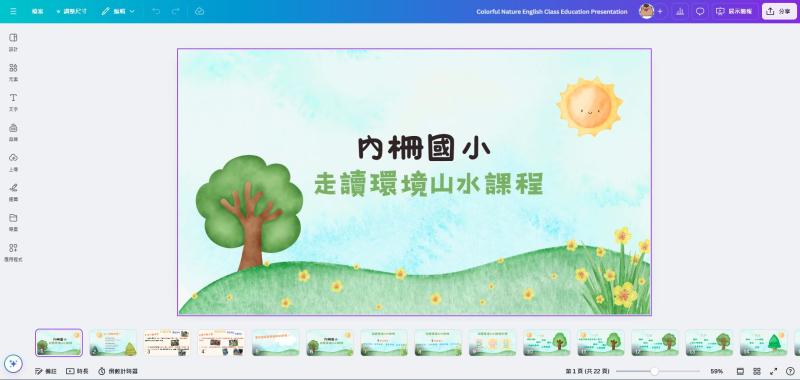Open the 時長 duration option
This screenshot has height=380, width=800.
coord(78,371)
